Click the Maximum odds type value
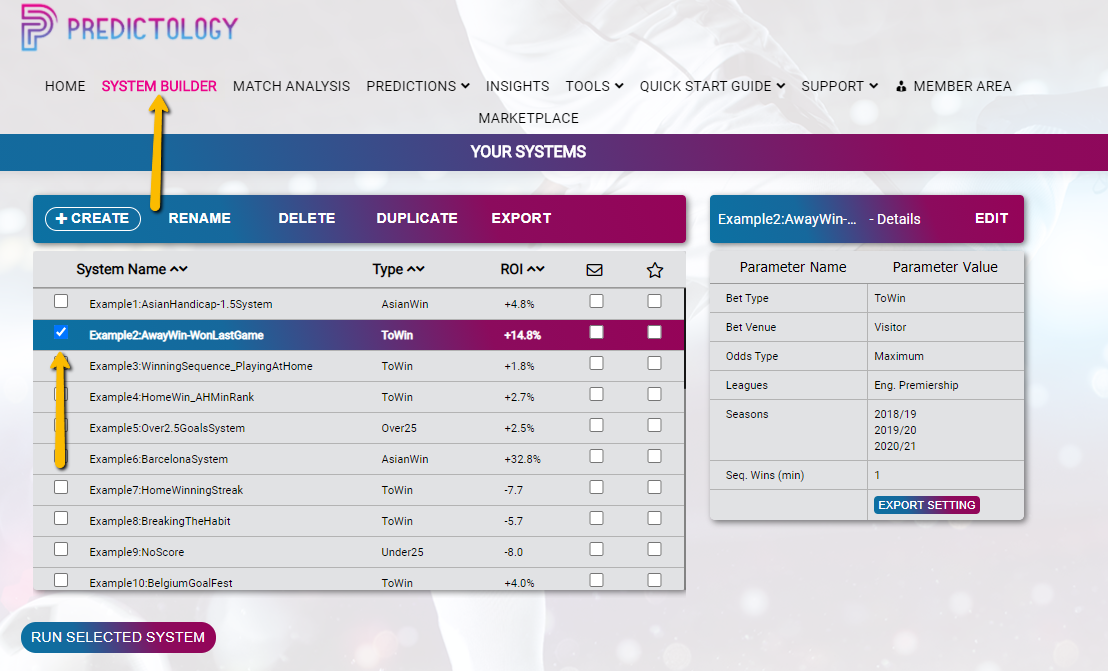1108x671 pixels. [x=898, y=356]
